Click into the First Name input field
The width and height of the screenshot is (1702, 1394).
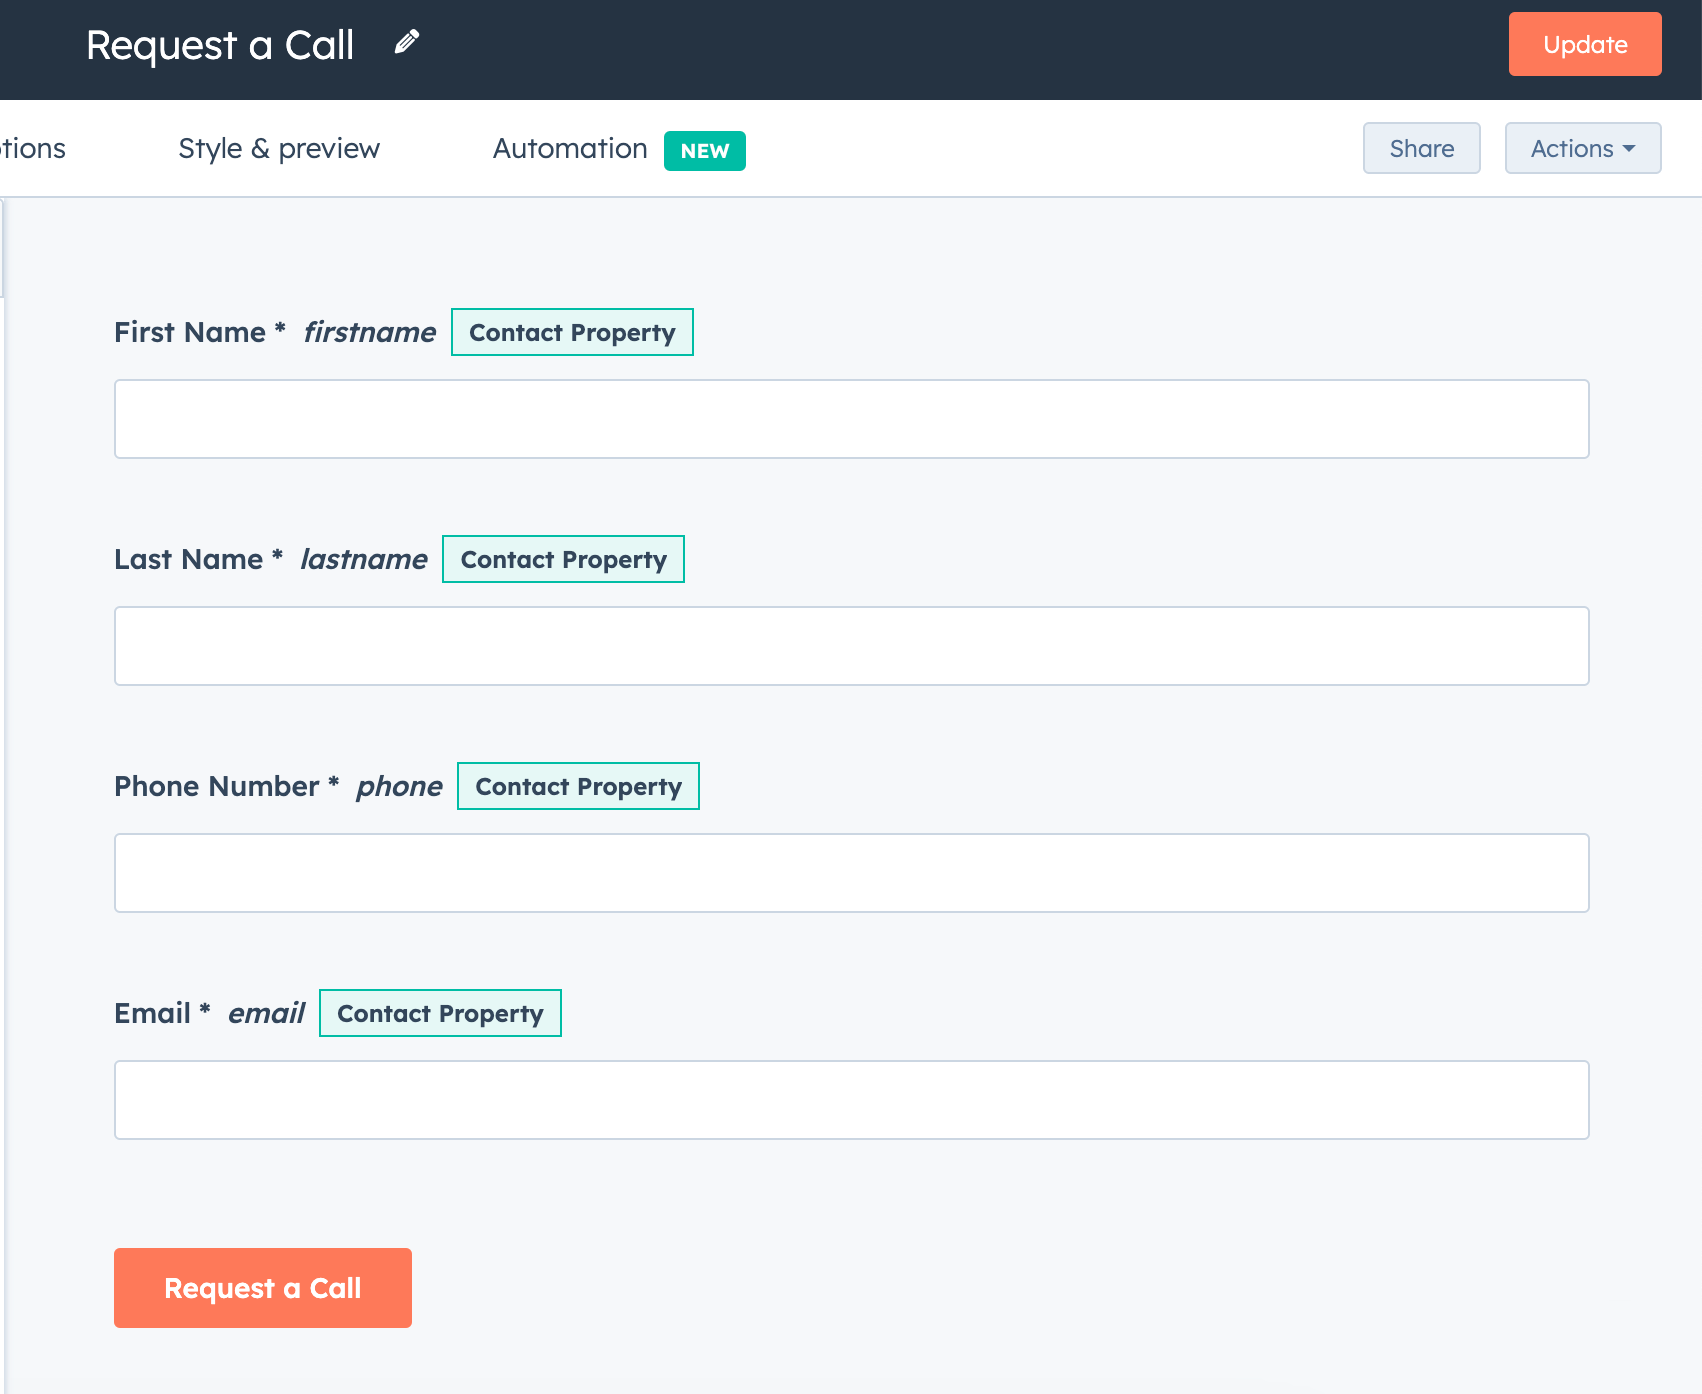[x=852, y=419]
